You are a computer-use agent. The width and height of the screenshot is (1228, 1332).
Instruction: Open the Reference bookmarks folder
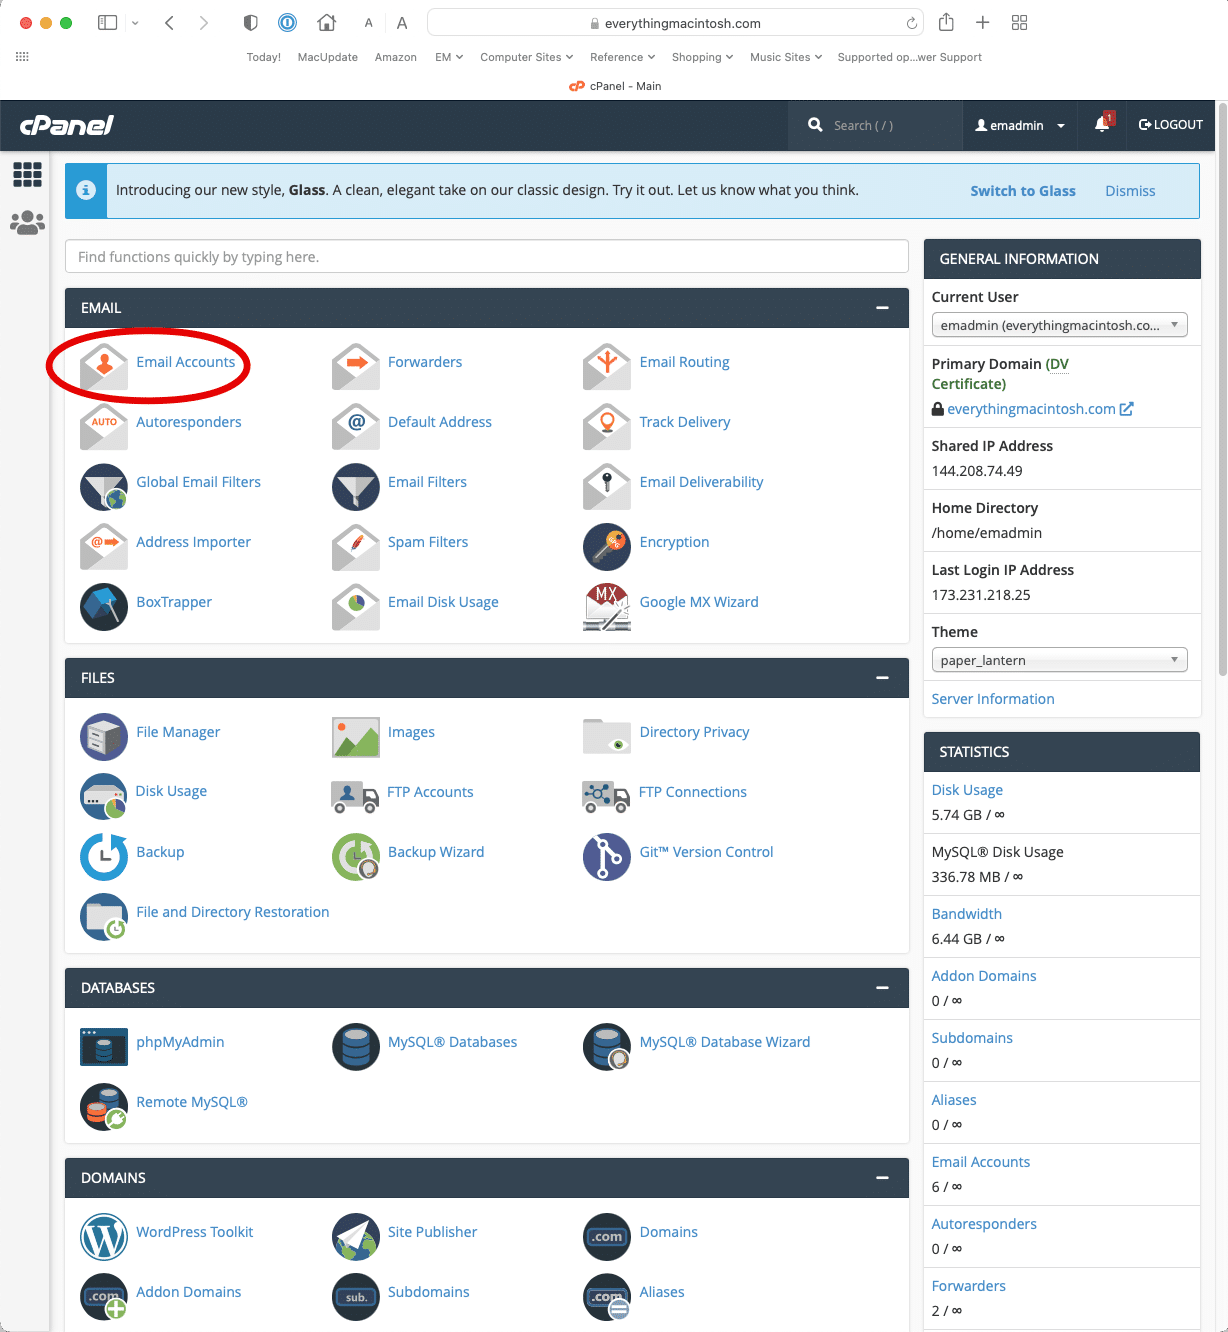pos(622,57)
